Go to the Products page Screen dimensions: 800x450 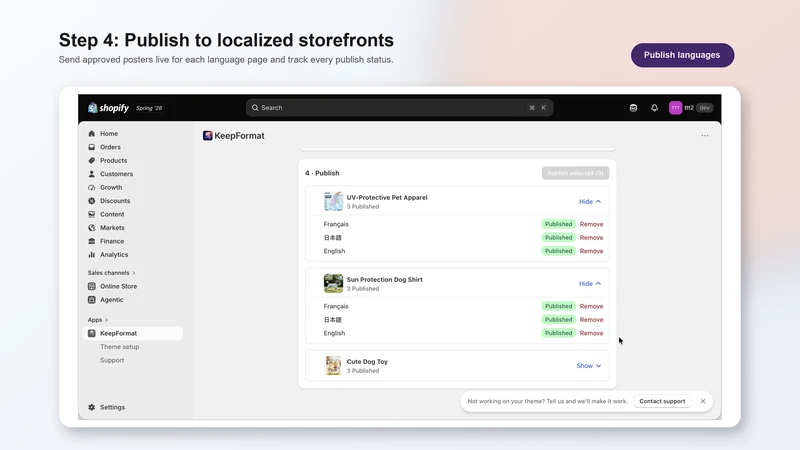click(113, 160)
